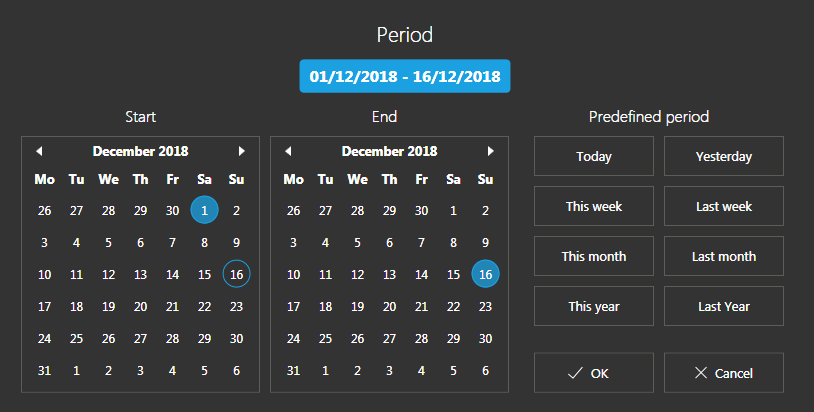Open End calendar month header December 2018

click(x=389, y=151)
